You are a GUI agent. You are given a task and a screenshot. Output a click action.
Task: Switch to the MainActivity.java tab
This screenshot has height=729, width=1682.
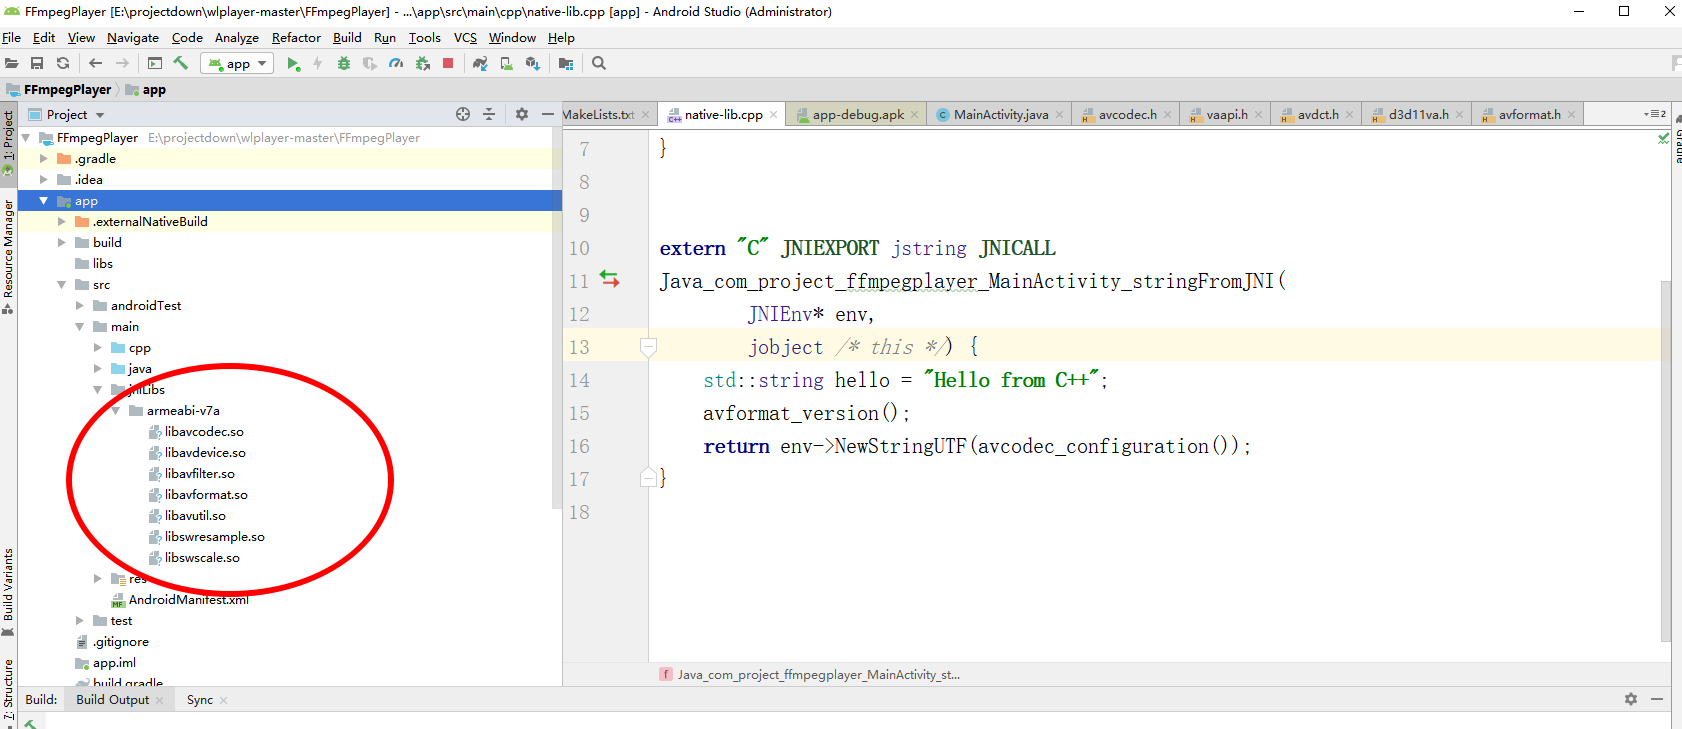(x=1000, y=115)
